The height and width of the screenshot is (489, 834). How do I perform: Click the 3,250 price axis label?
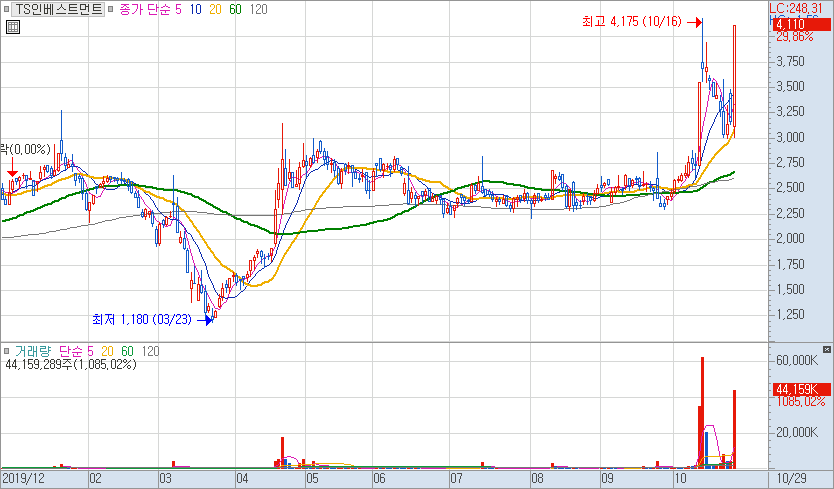pyautogui.click(x=790, y=112)
